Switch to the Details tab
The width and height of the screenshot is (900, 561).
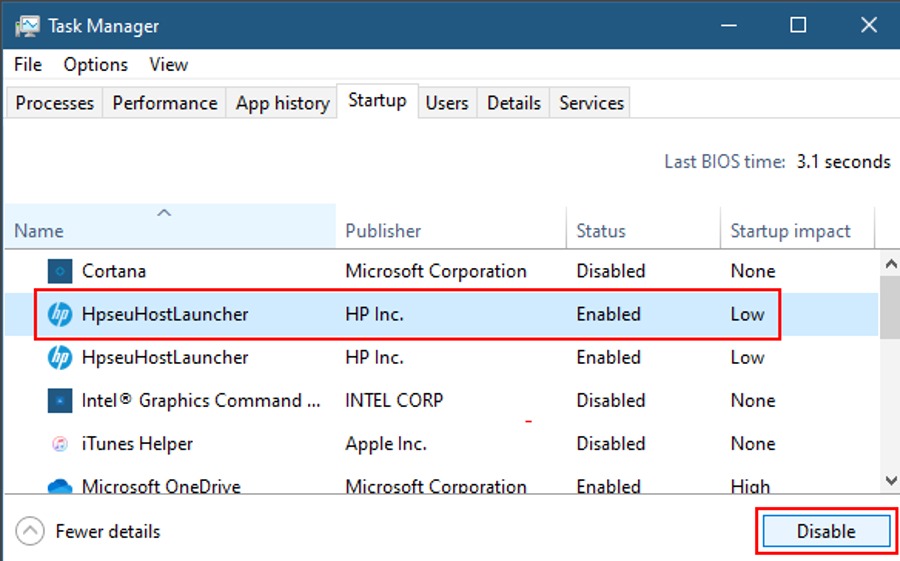514,103
